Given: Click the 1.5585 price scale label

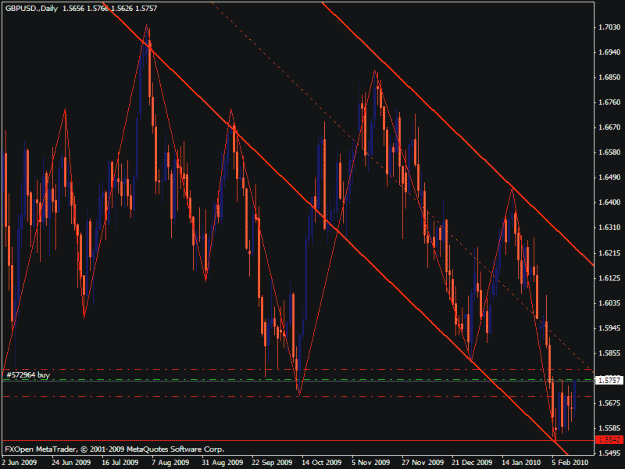Looking at the screenshot, I should click(609, 428).
